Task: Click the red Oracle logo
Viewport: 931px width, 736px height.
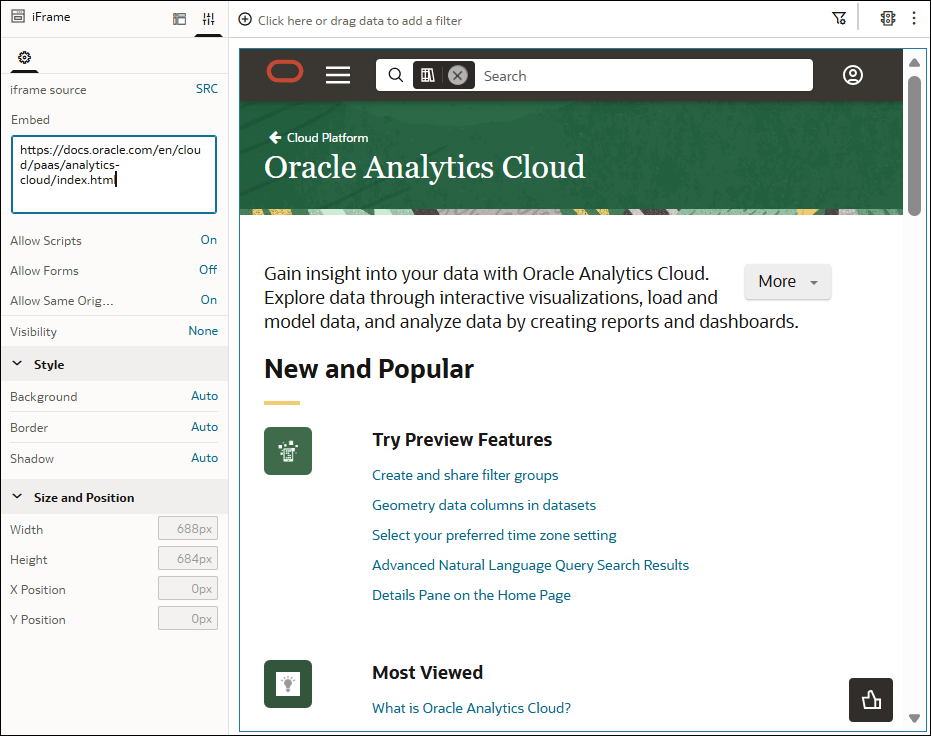Action: pyautogui.click(x=285, y=72)
